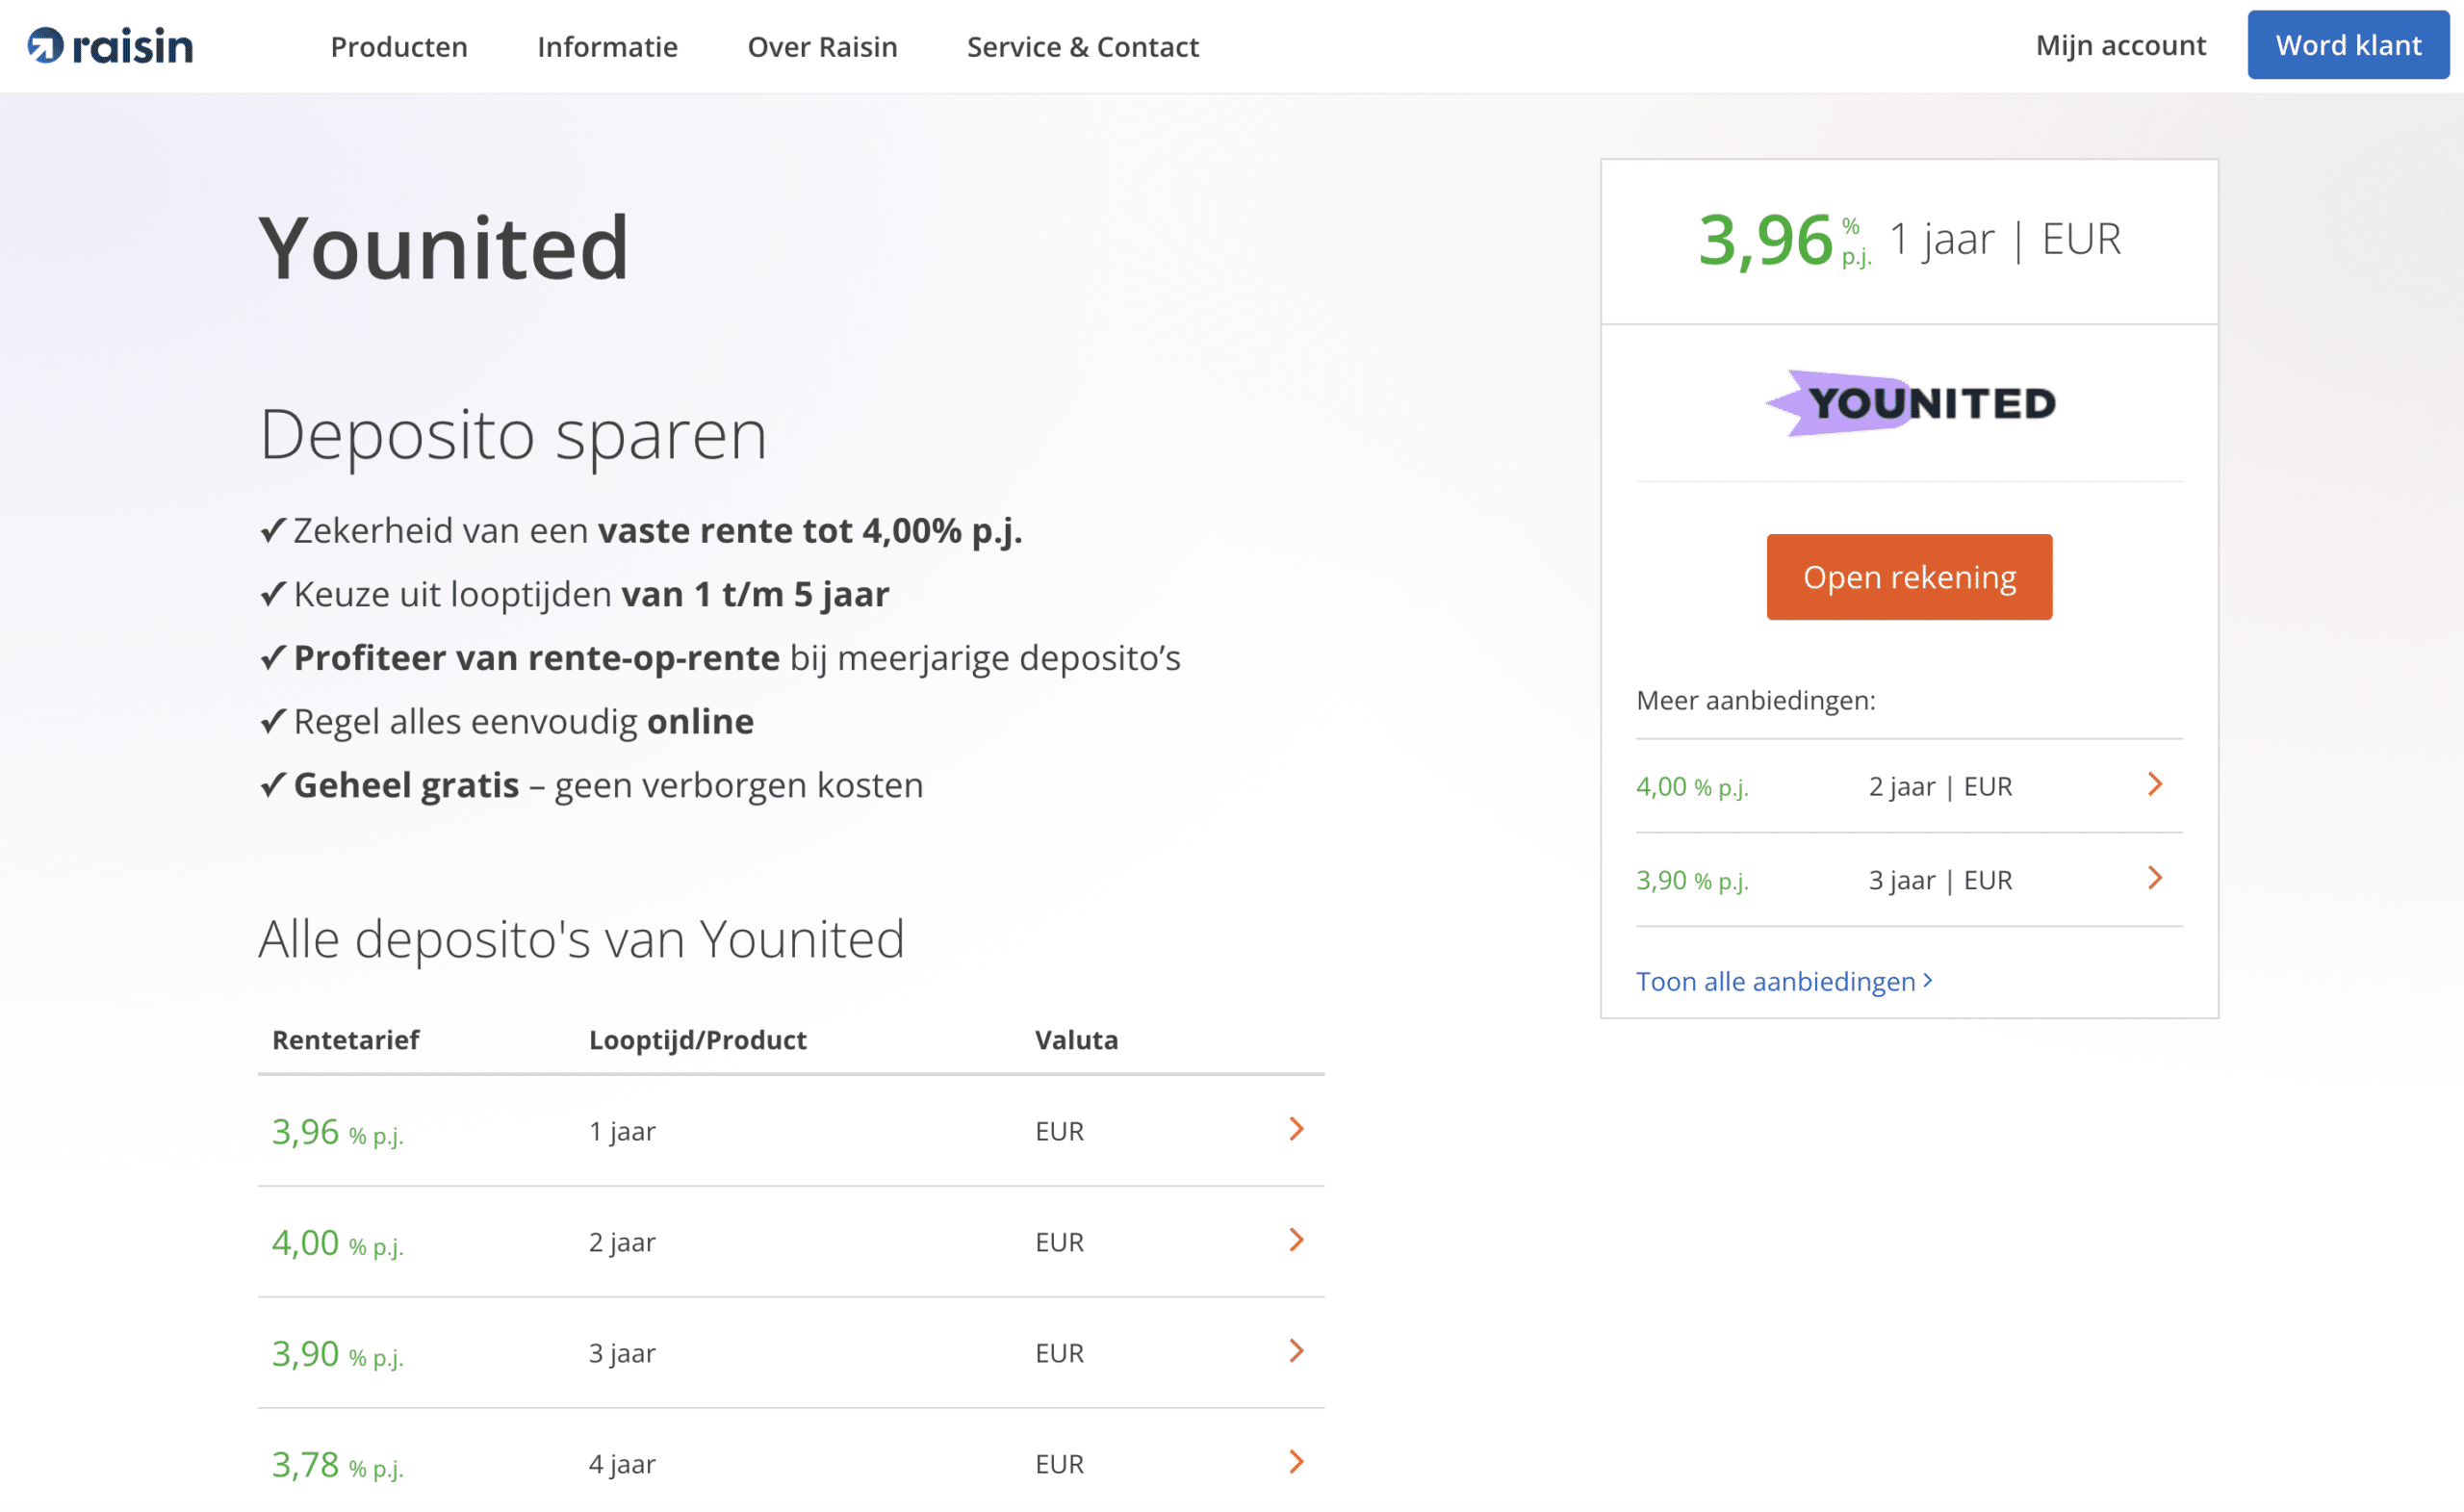The image size is (2464, 1512).
Task: Click the '1 jaar' table cell
Action: [x=622, y=1131]
